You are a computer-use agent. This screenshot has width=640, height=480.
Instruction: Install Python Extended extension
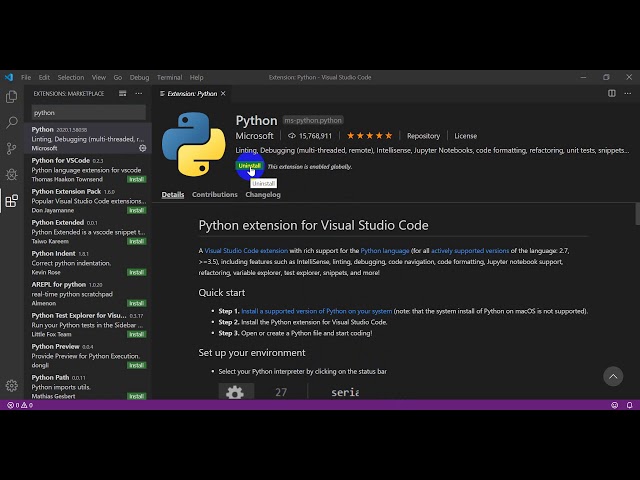[136, 241]
